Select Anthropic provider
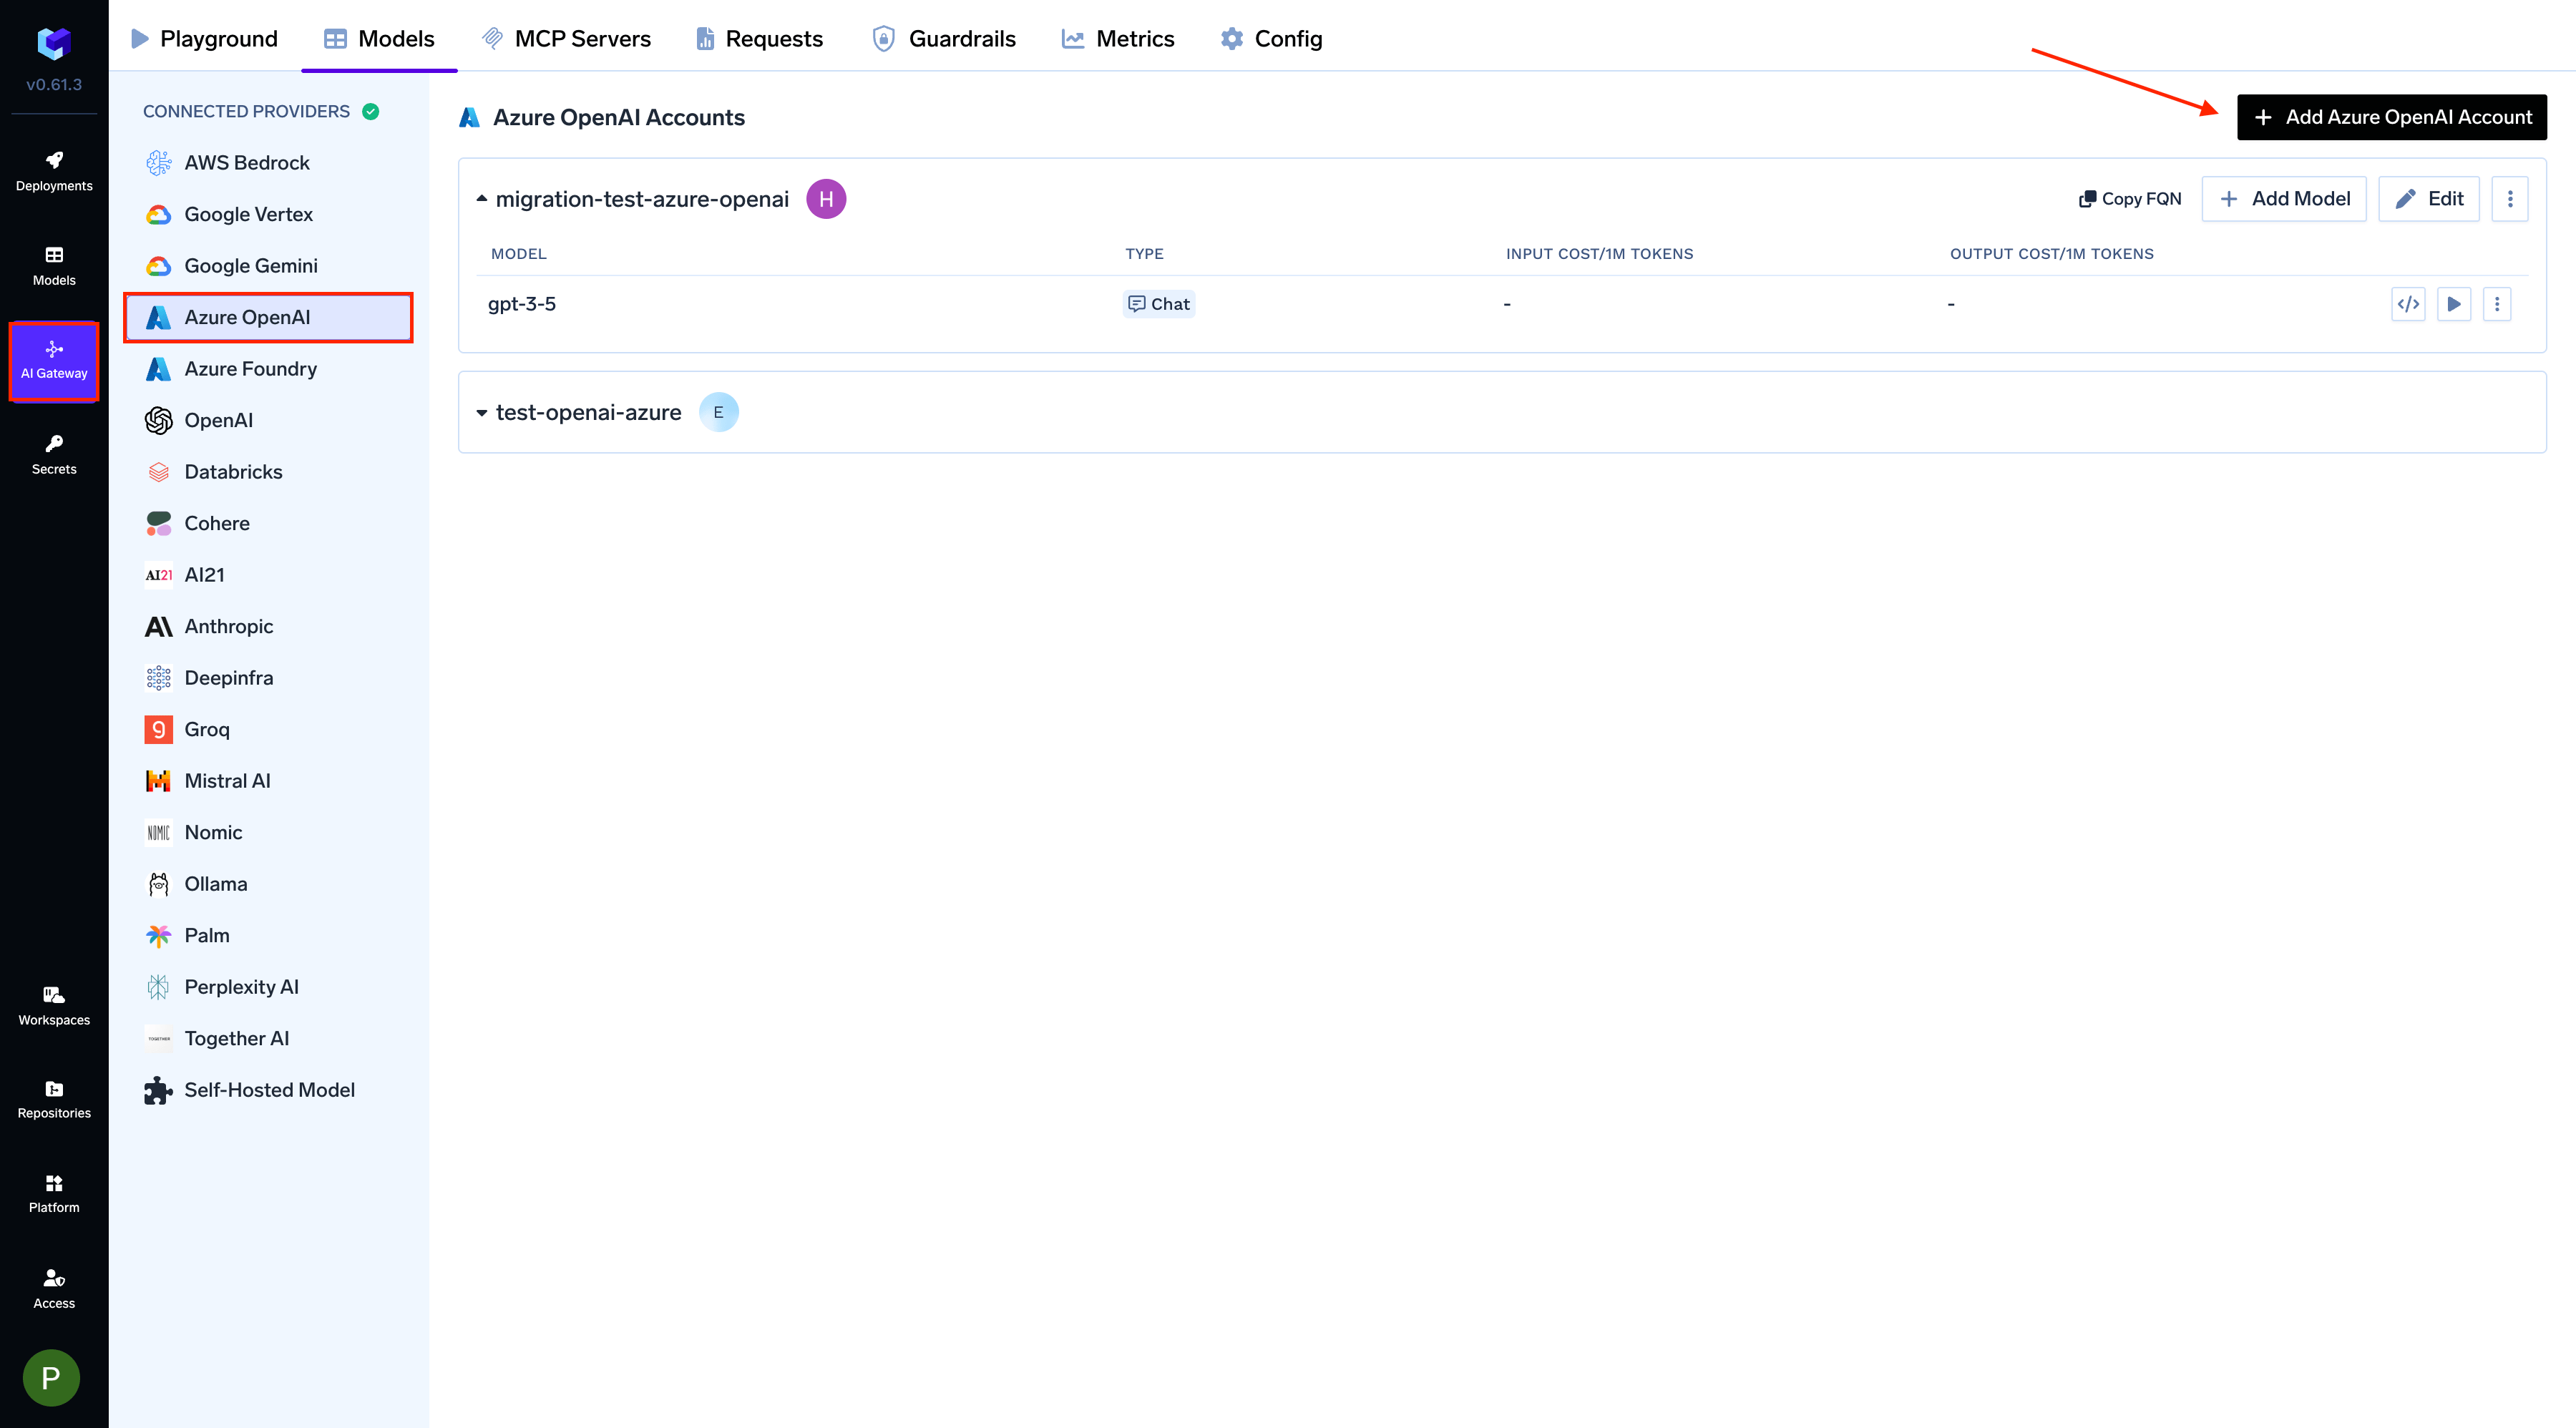 tap(268, 626)
